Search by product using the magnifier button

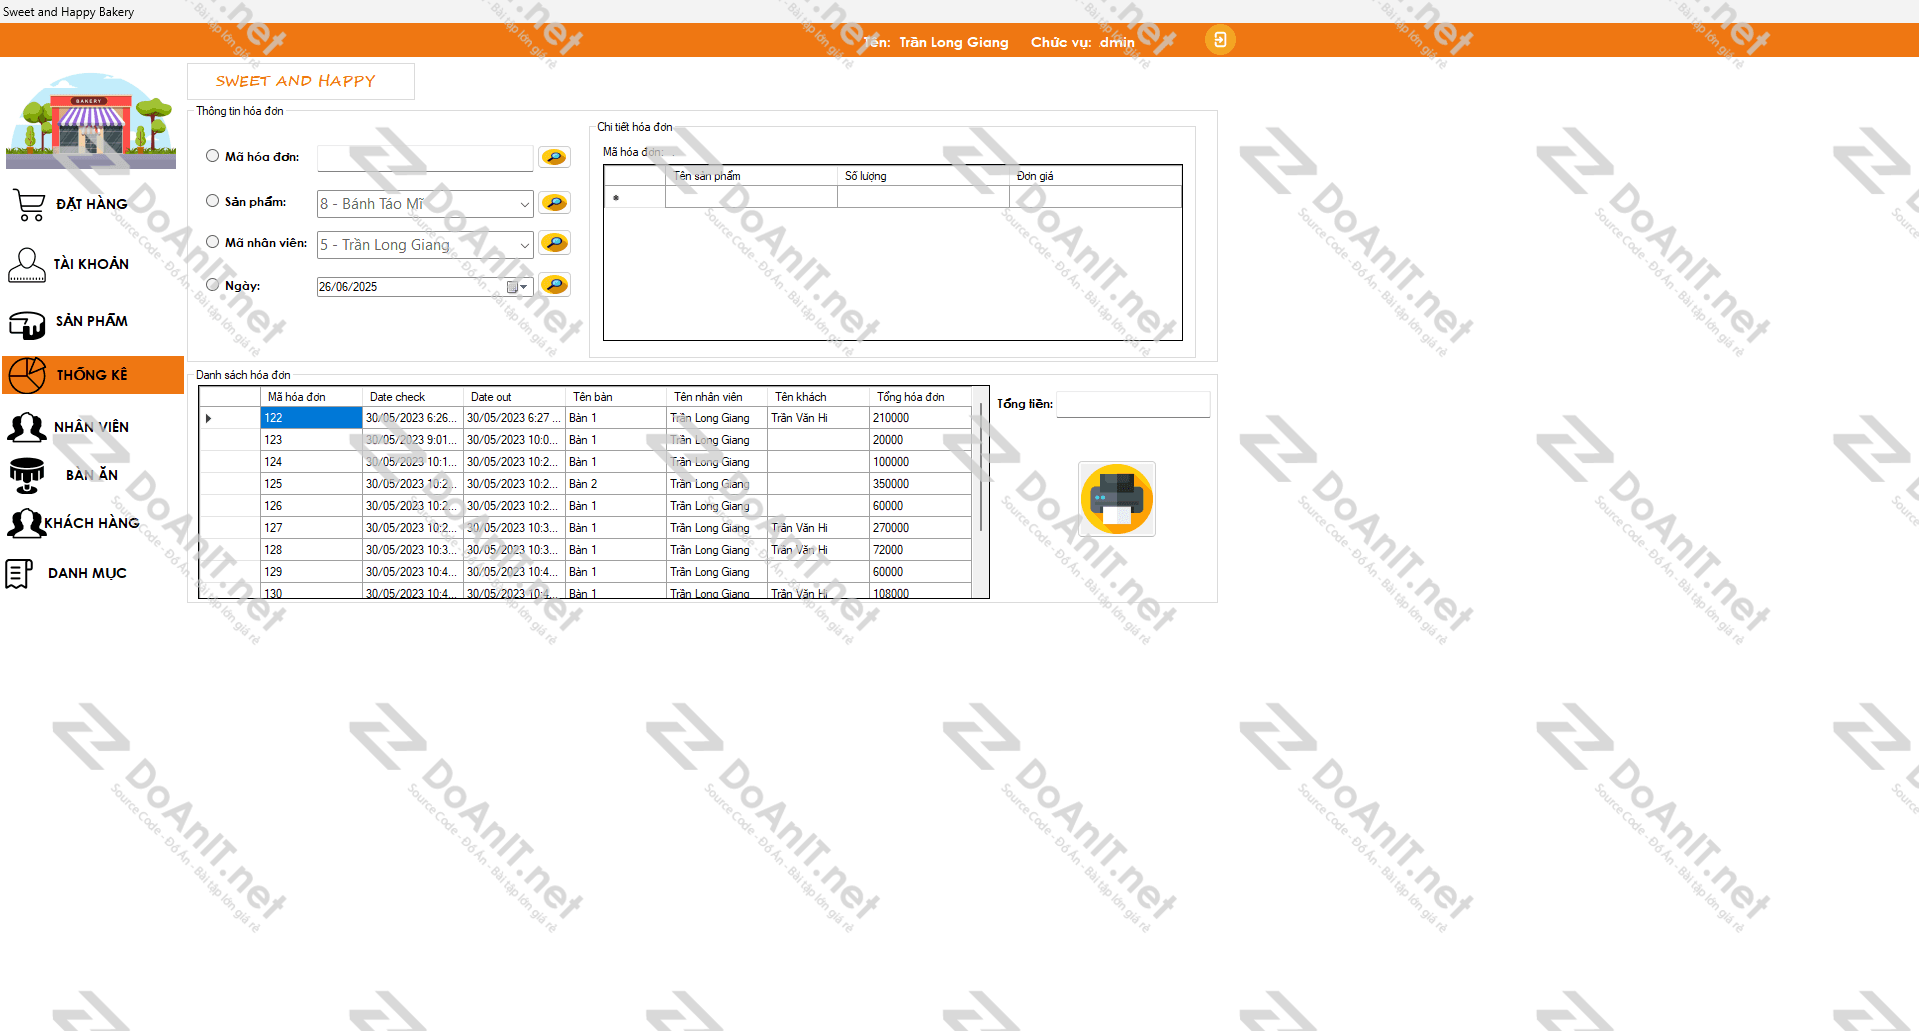click(554, 203)
